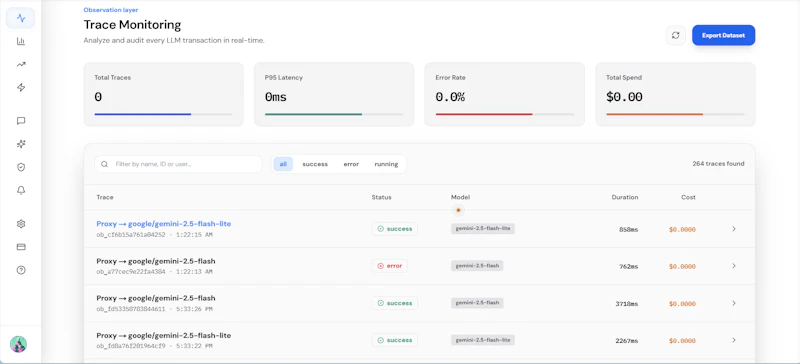Select the success filter tab
Image resolution: width=800 pixels, height=364 pixels.
point(315,164)
